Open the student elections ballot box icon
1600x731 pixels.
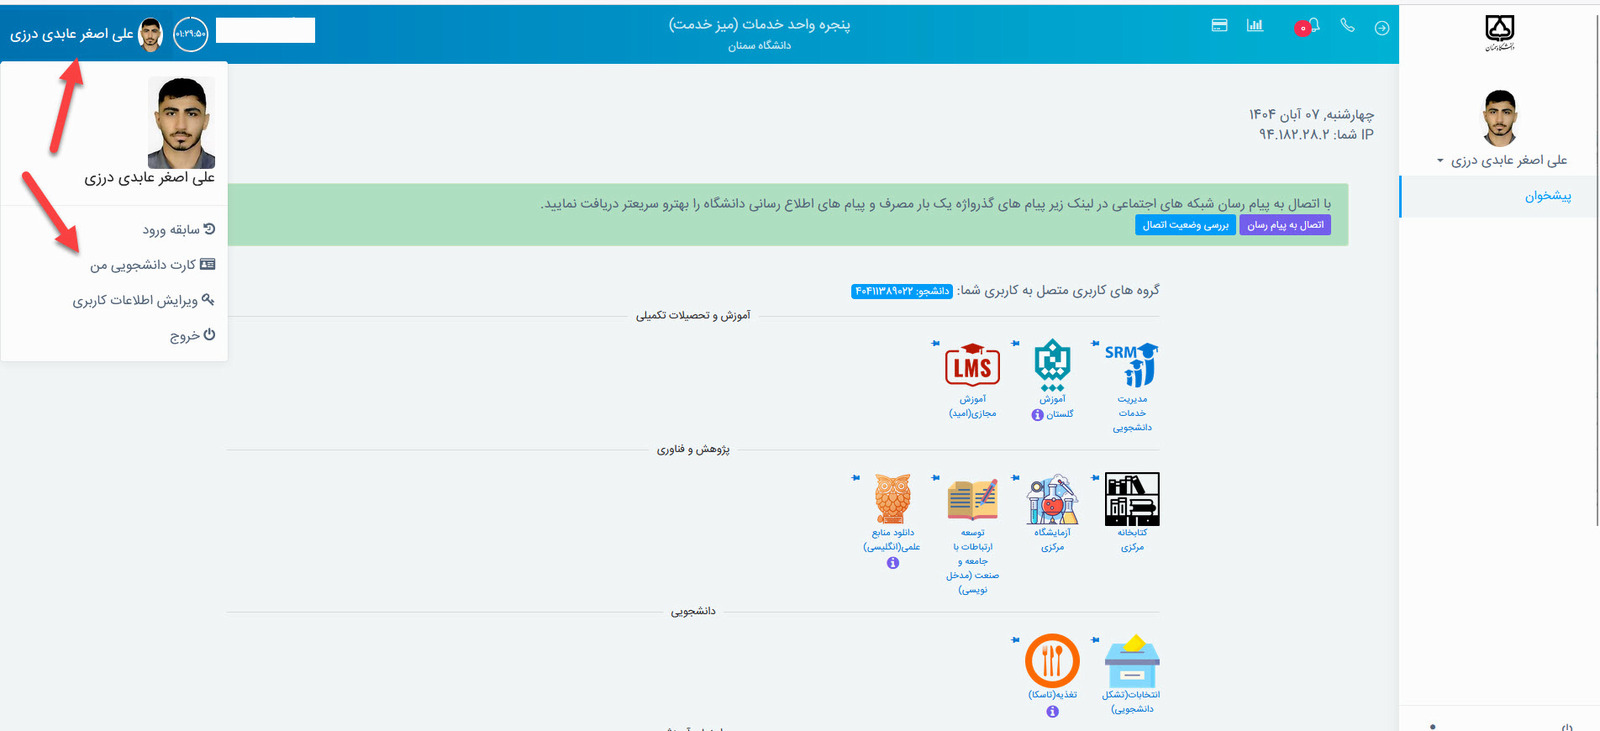pyautogui.click(x=1132, y=661)
